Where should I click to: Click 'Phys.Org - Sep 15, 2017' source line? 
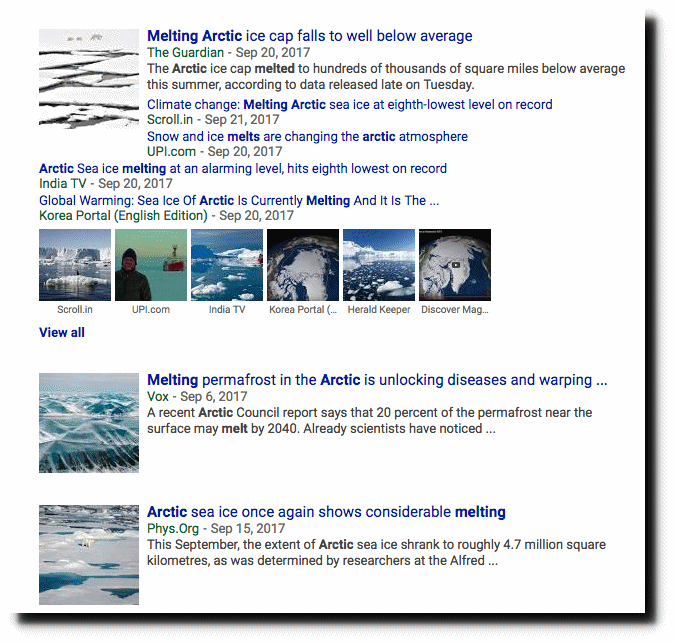pos(216,529)
